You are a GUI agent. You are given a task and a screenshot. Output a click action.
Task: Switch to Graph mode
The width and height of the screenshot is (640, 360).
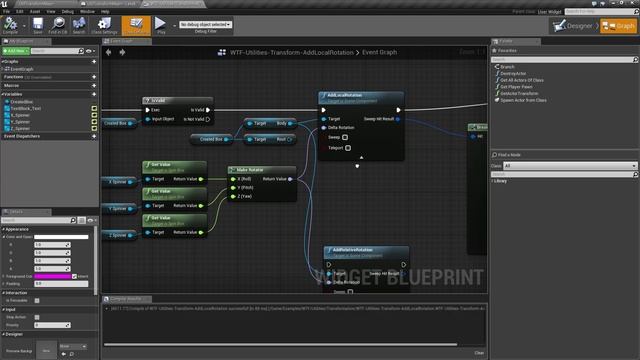(x=618, y=26)
